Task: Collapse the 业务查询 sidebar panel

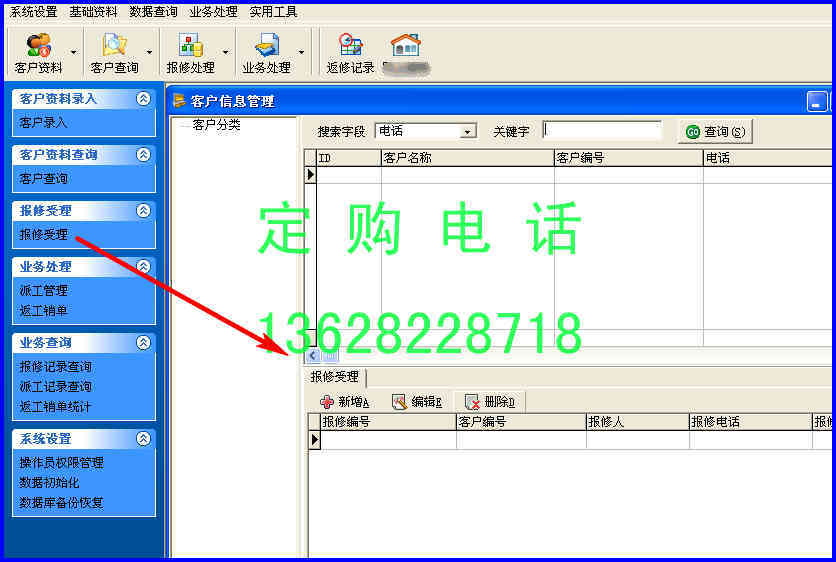Action: click(143, 342)
